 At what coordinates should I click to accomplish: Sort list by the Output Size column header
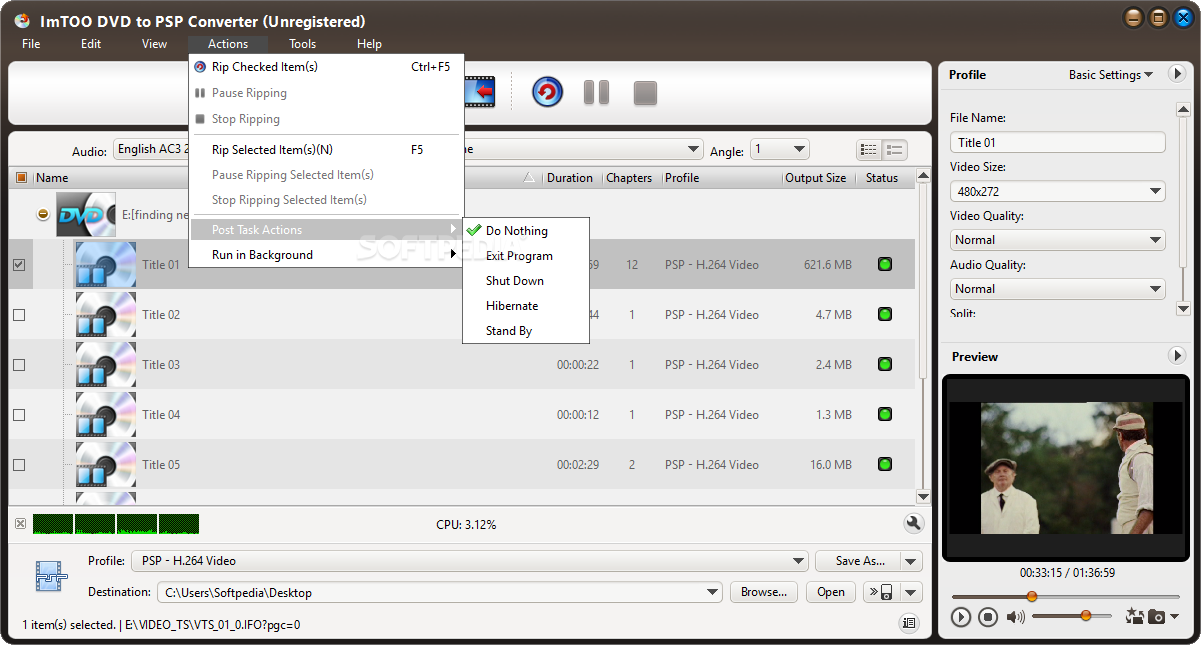tap(816, 178)
